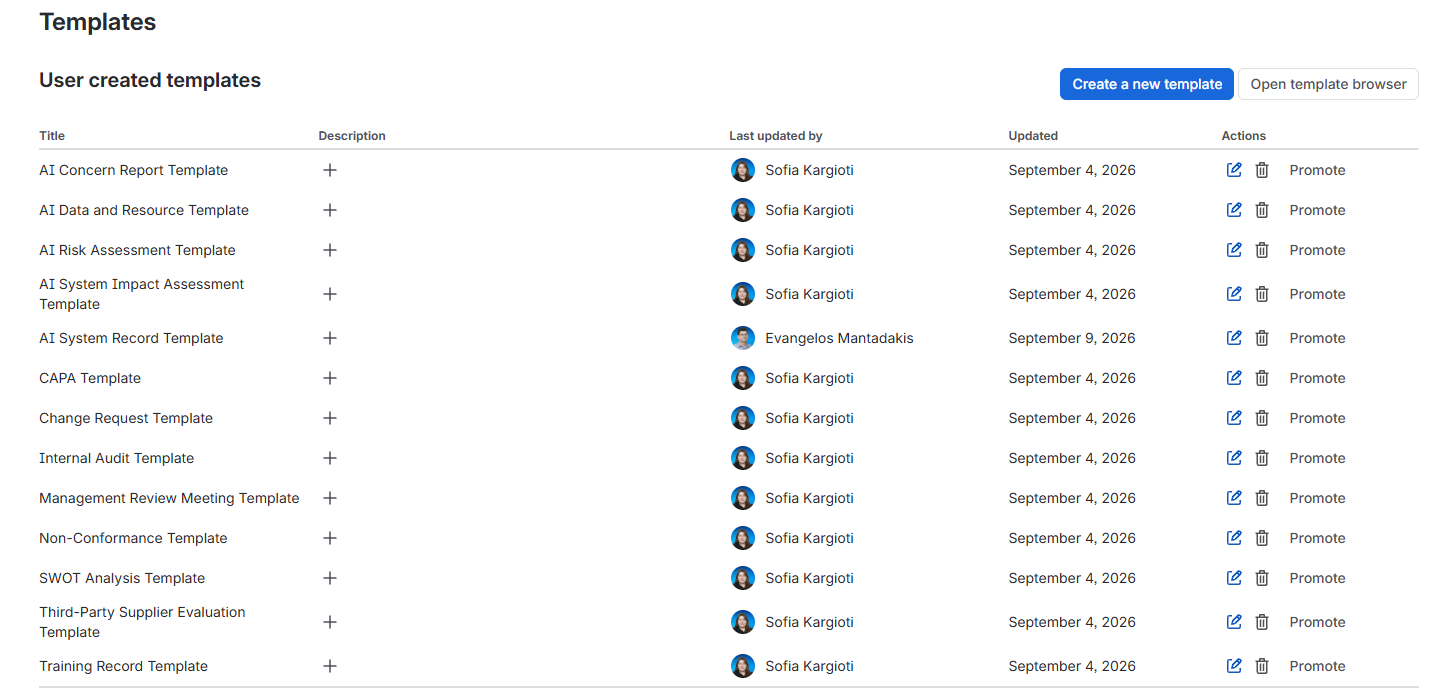Promote the AI Risk Assessment Template
The image size is (1447, 696).
pos(1317,250)
